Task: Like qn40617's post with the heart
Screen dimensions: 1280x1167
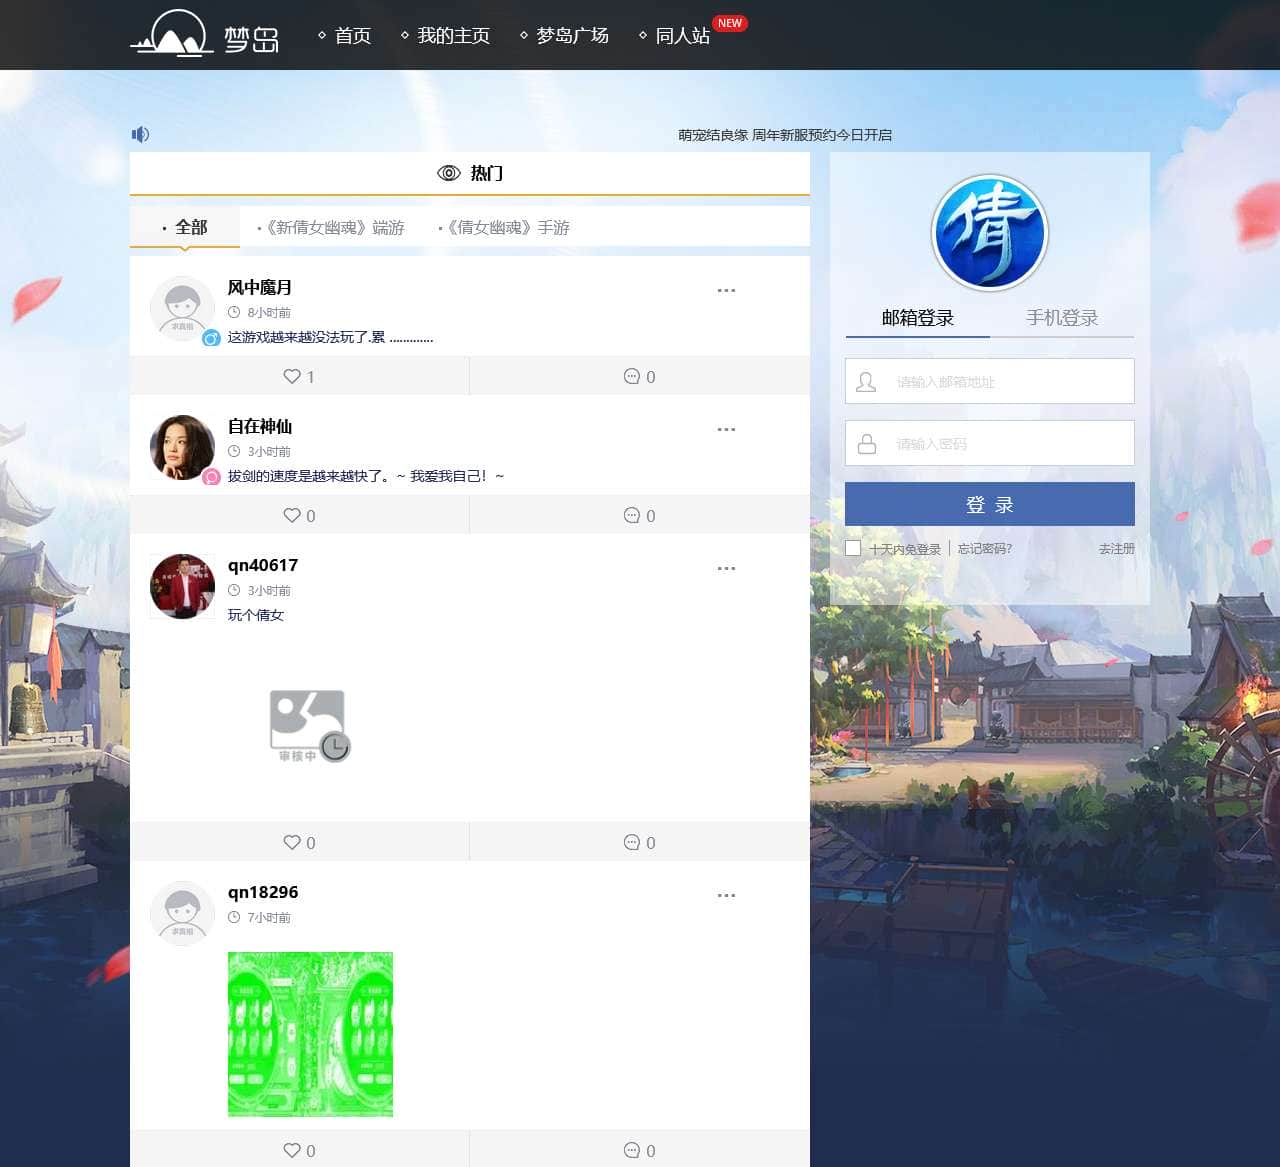Action: click(x=292, y=842)
